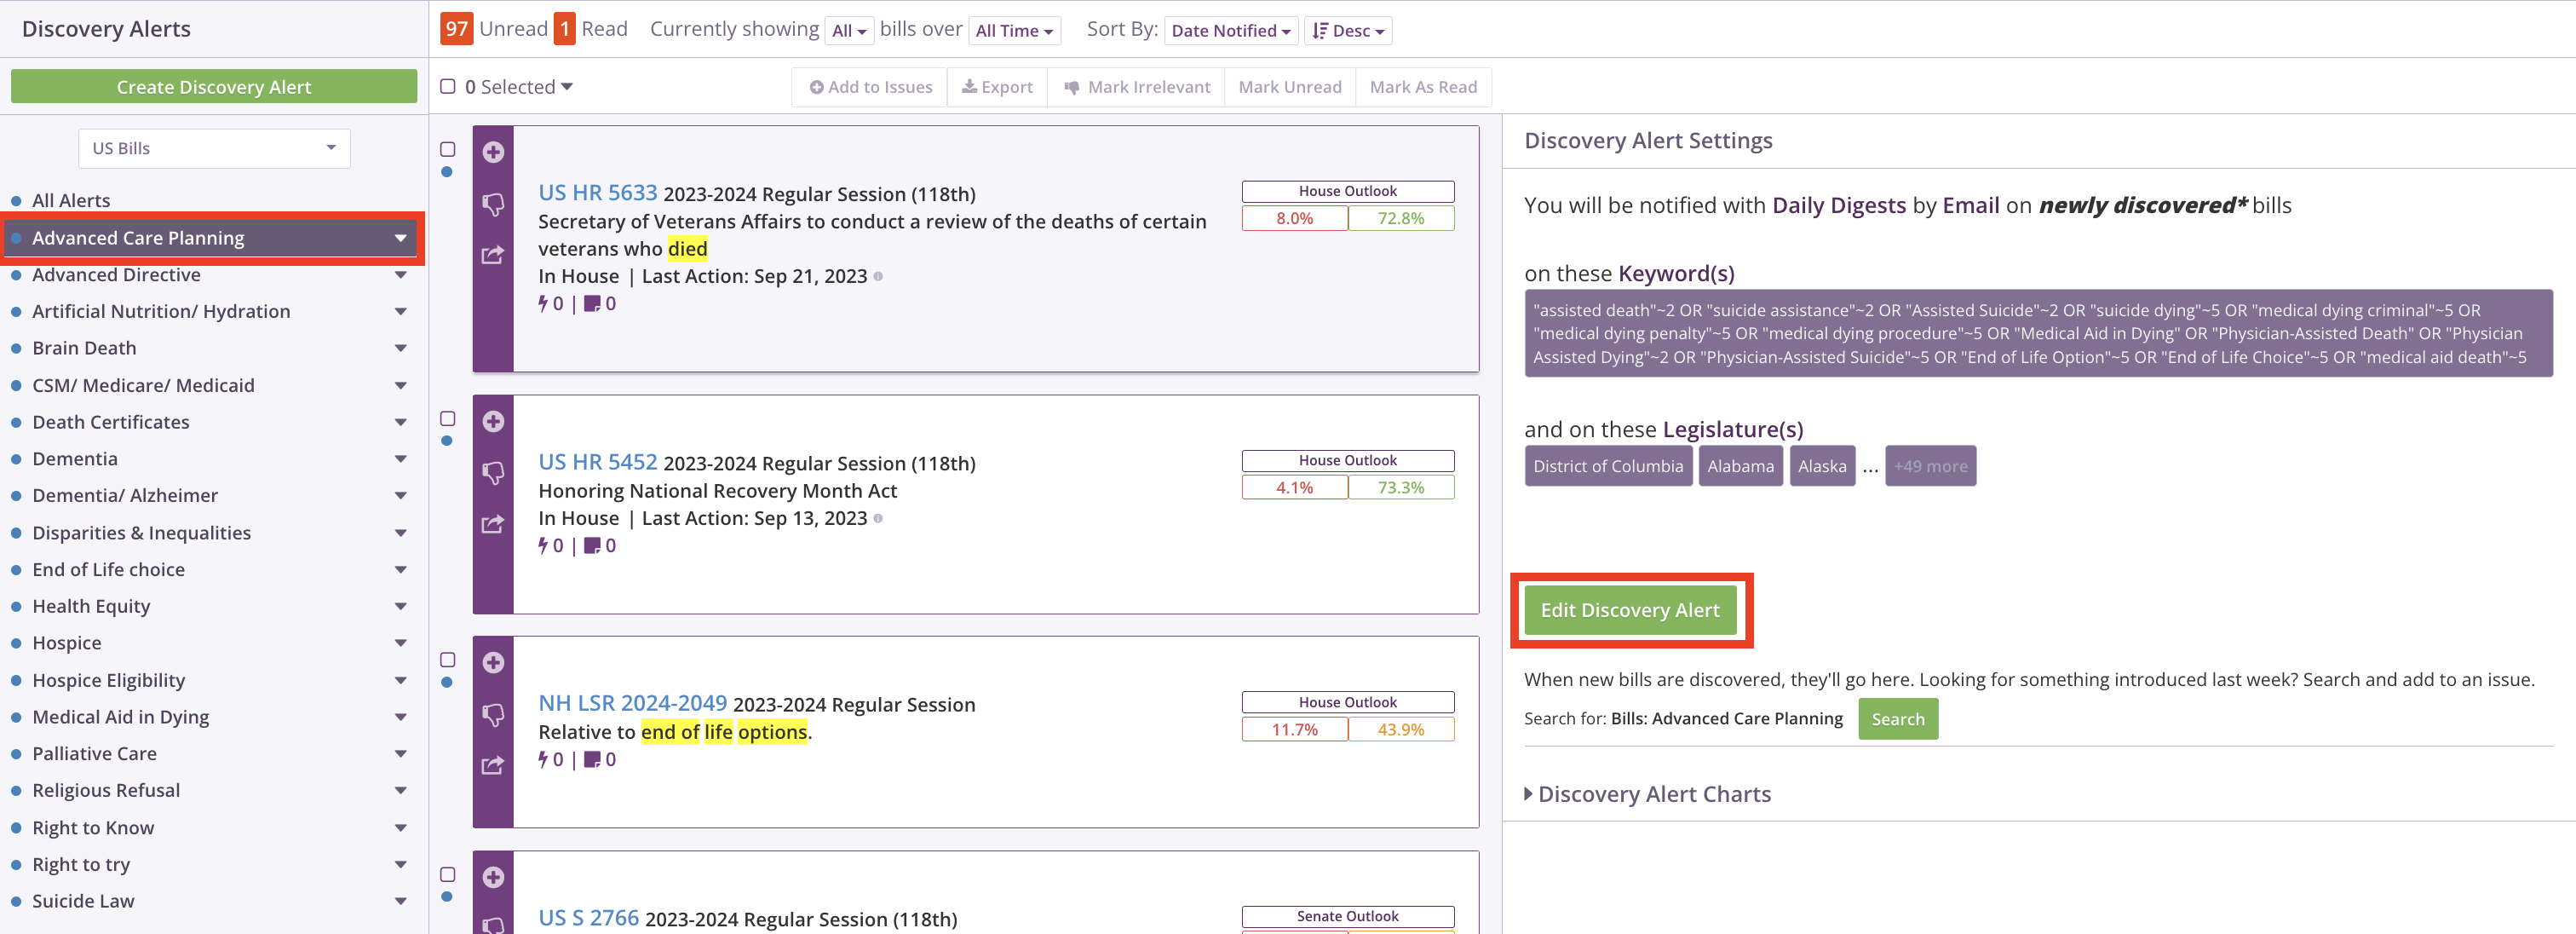This screenshot has height=934, width=2576.
Task: Thumbs down icon on US HR 5633 card
Action: tap(493, 204)
